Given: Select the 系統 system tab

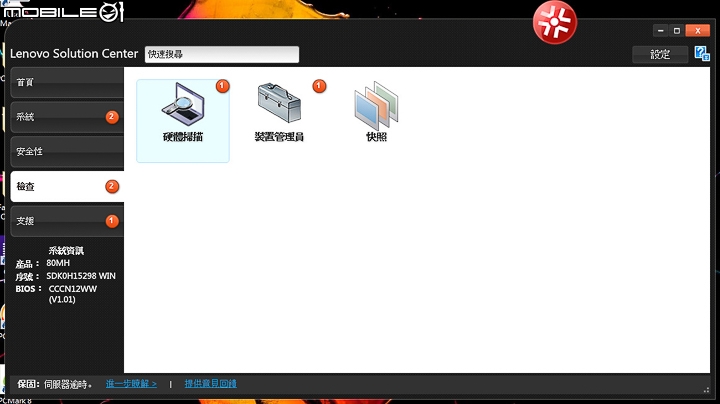Looking at the screenshot, I should (67, 117).
